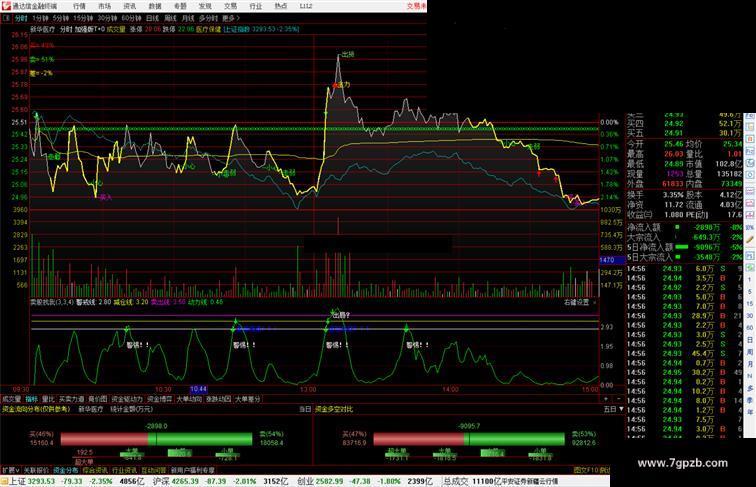Screen dimensions: 756x487
Task: Switch to the 60-minute period in the sidebar
Action: click(x=750, y=328)
